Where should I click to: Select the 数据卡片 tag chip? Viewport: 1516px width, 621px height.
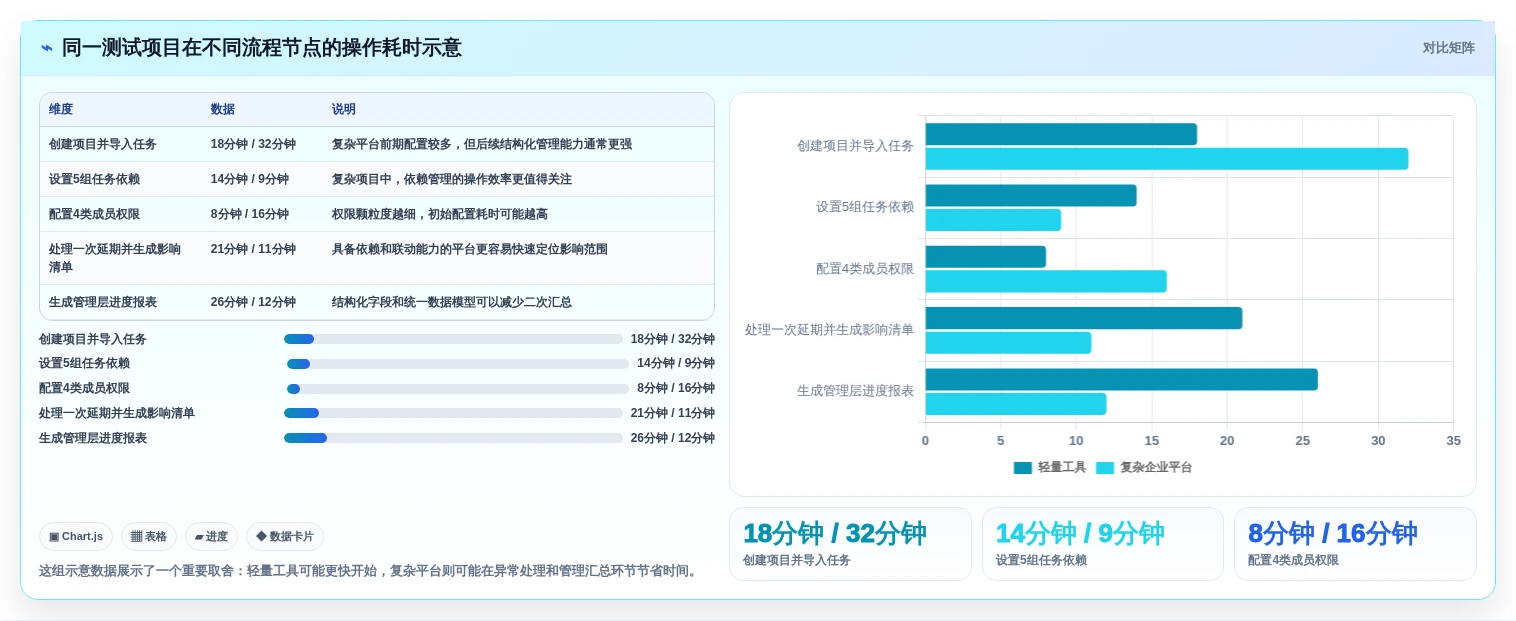point(285,537)
